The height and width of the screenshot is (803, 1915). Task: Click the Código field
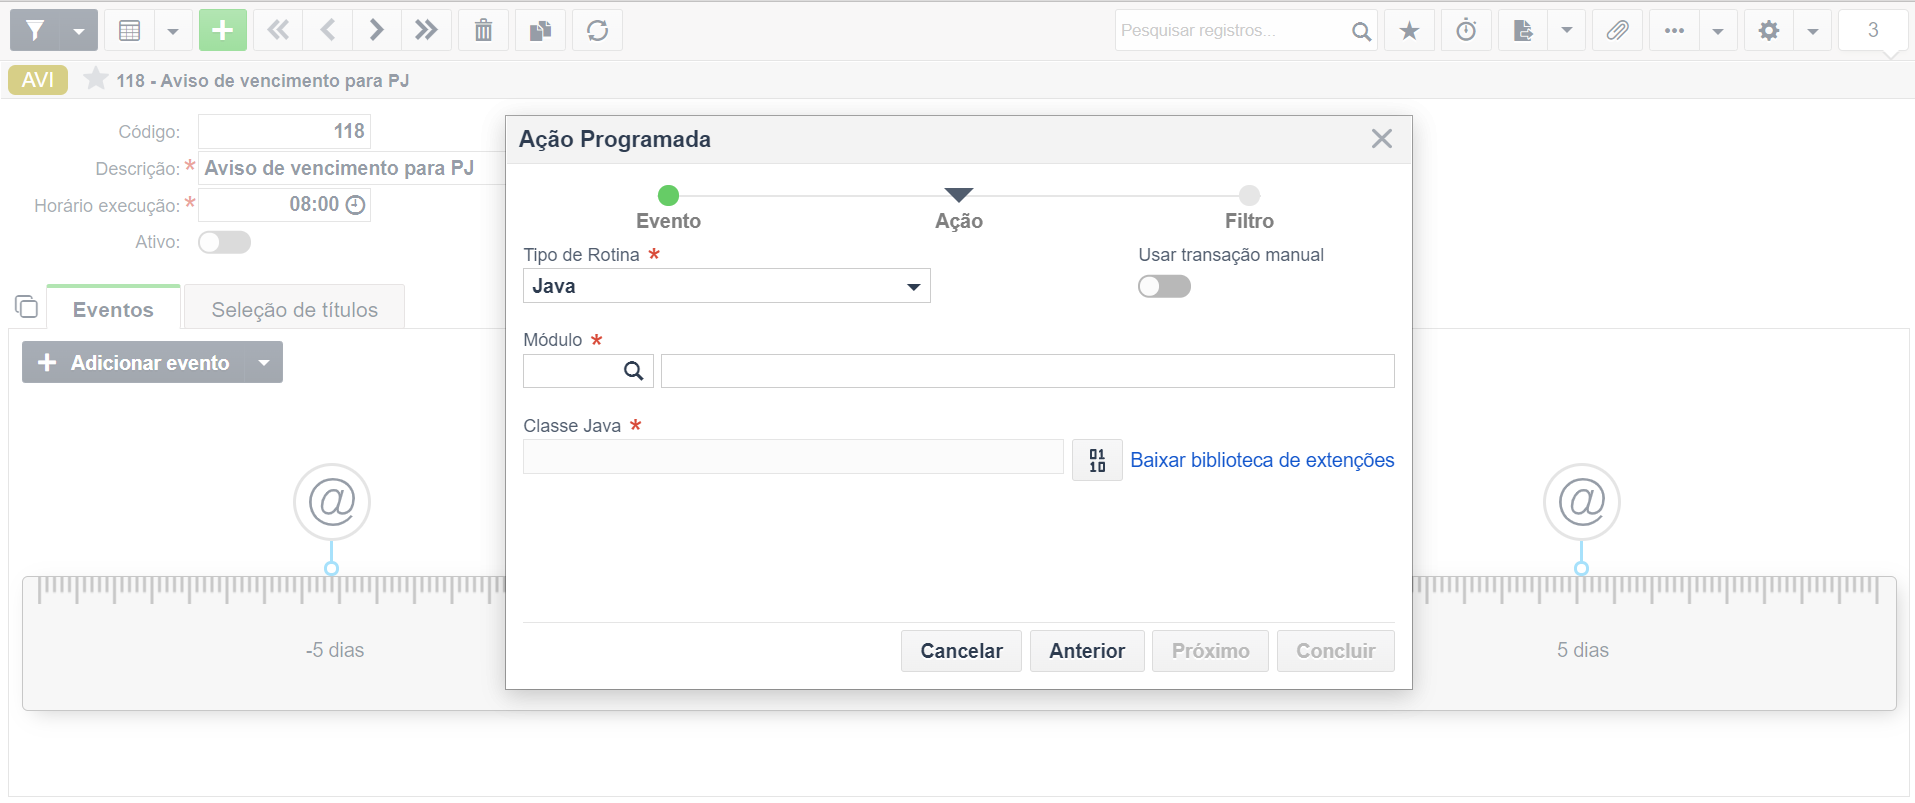pos(284,131)
